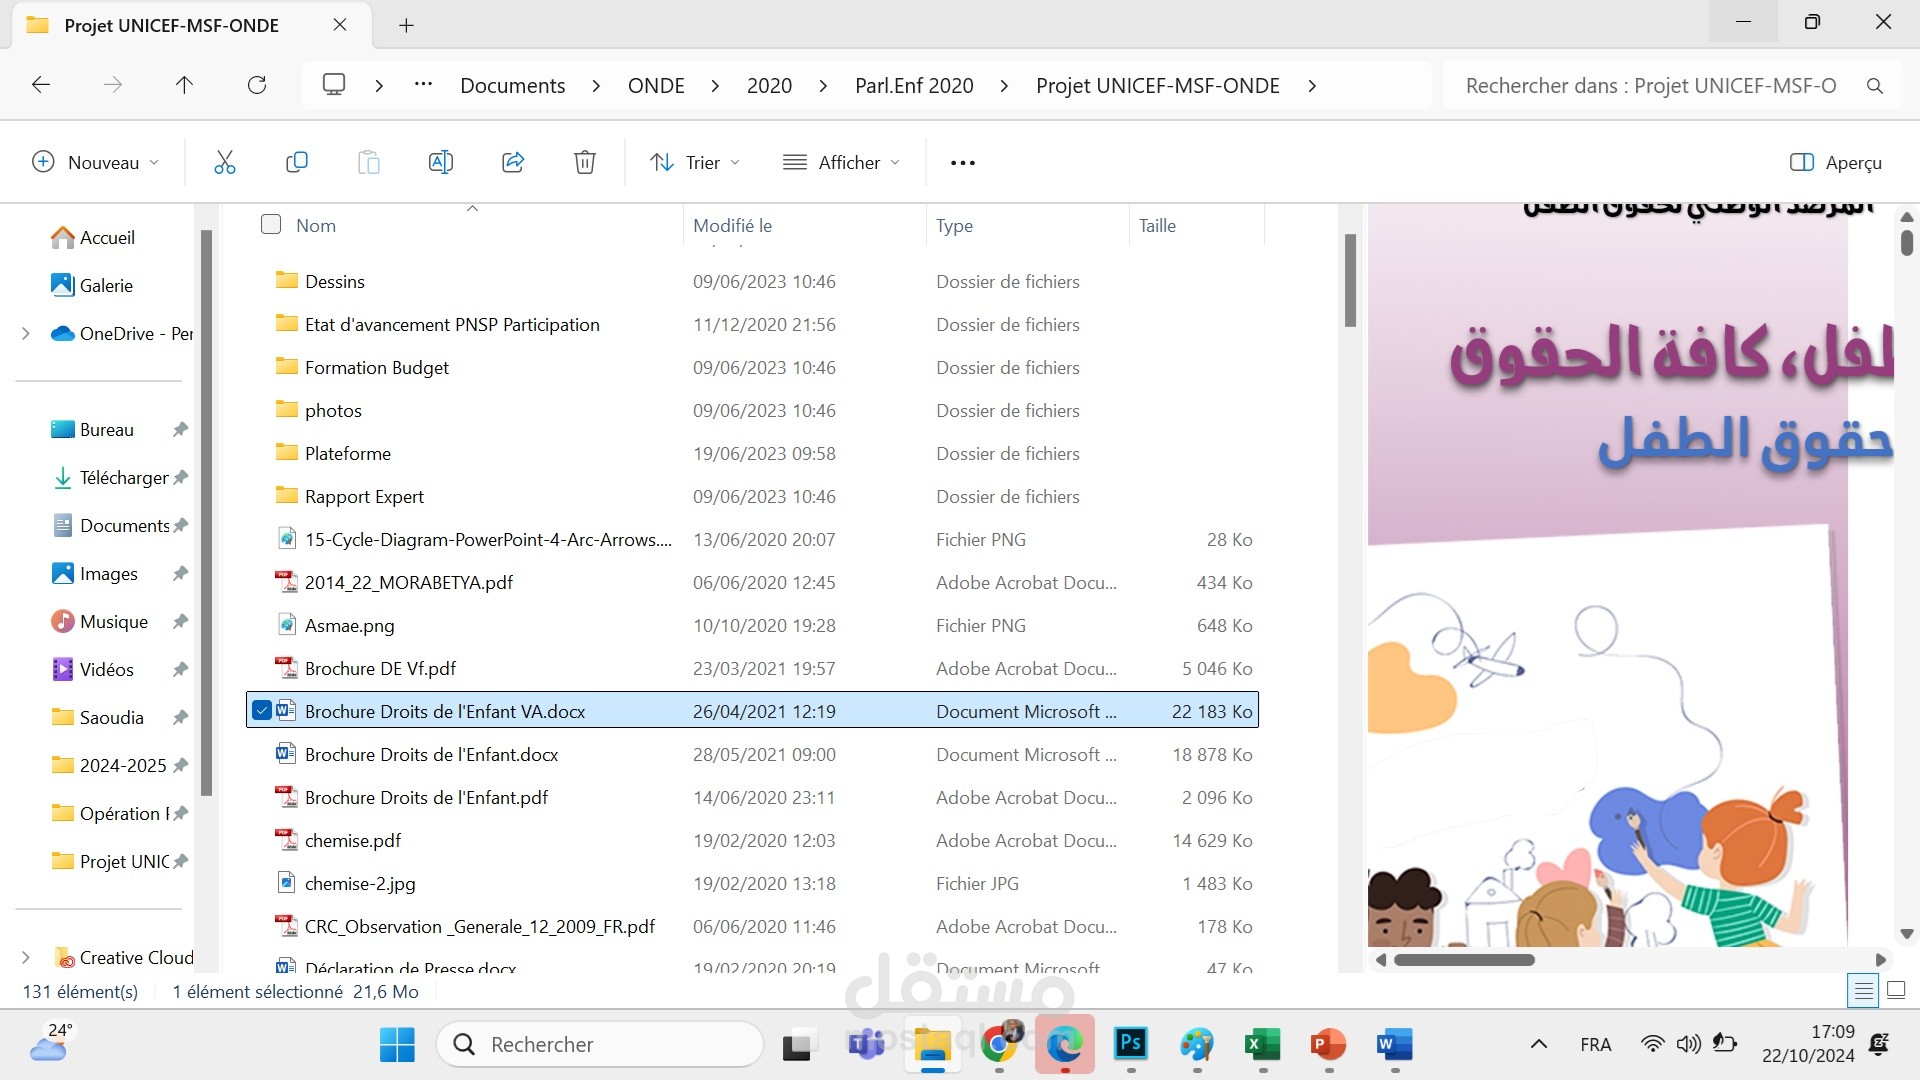Toggle the Aperçu preview pane
The height and width of the screenshot is (1080, 1920).
coord(1836,162)
